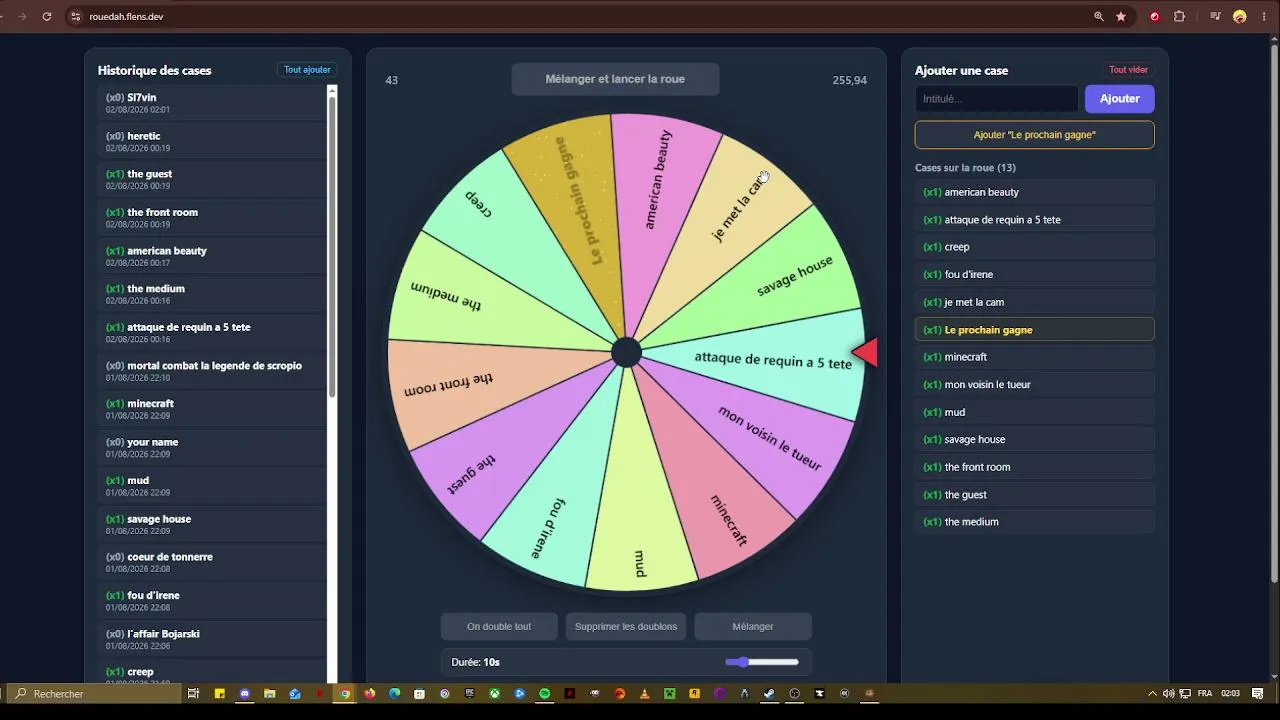Image resolution: width=1280 pixels, height=720 pixels.
Task: Open Spotify from the taskbar
Action: [x=545, y=693]
